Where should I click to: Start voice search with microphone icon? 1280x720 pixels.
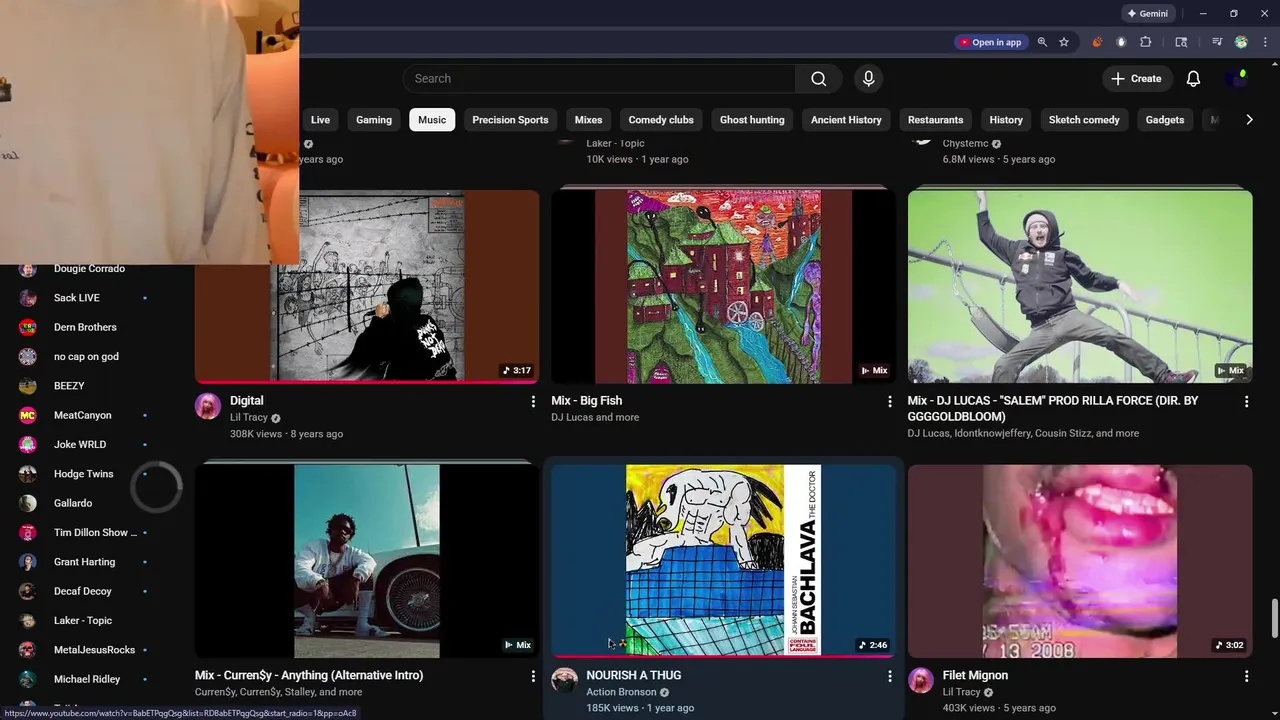[868, 79]
